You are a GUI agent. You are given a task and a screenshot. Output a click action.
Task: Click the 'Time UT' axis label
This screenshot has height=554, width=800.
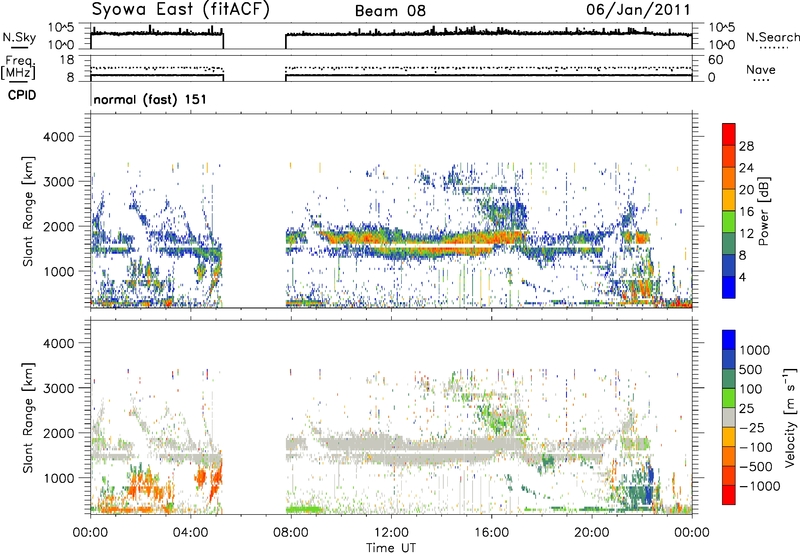(391, 548)
